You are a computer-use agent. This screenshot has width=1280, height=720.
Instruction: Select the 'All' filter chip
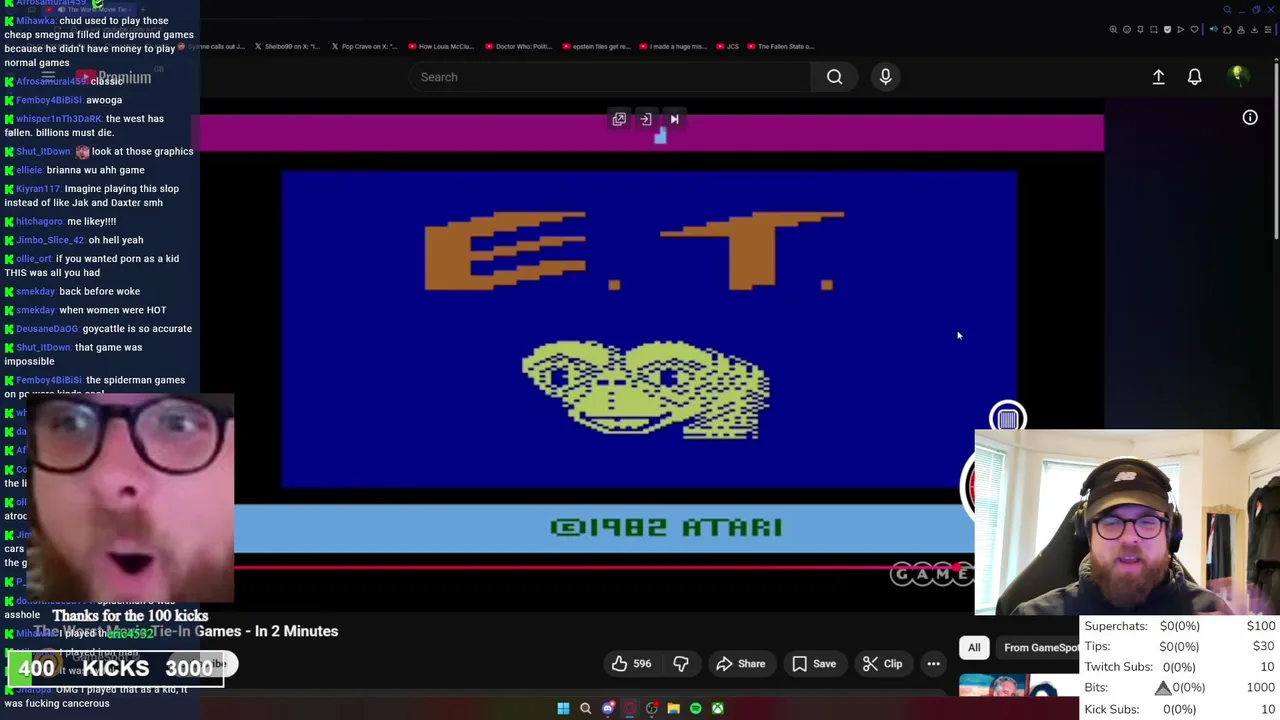pyautogui.click(x=974, y=648)
